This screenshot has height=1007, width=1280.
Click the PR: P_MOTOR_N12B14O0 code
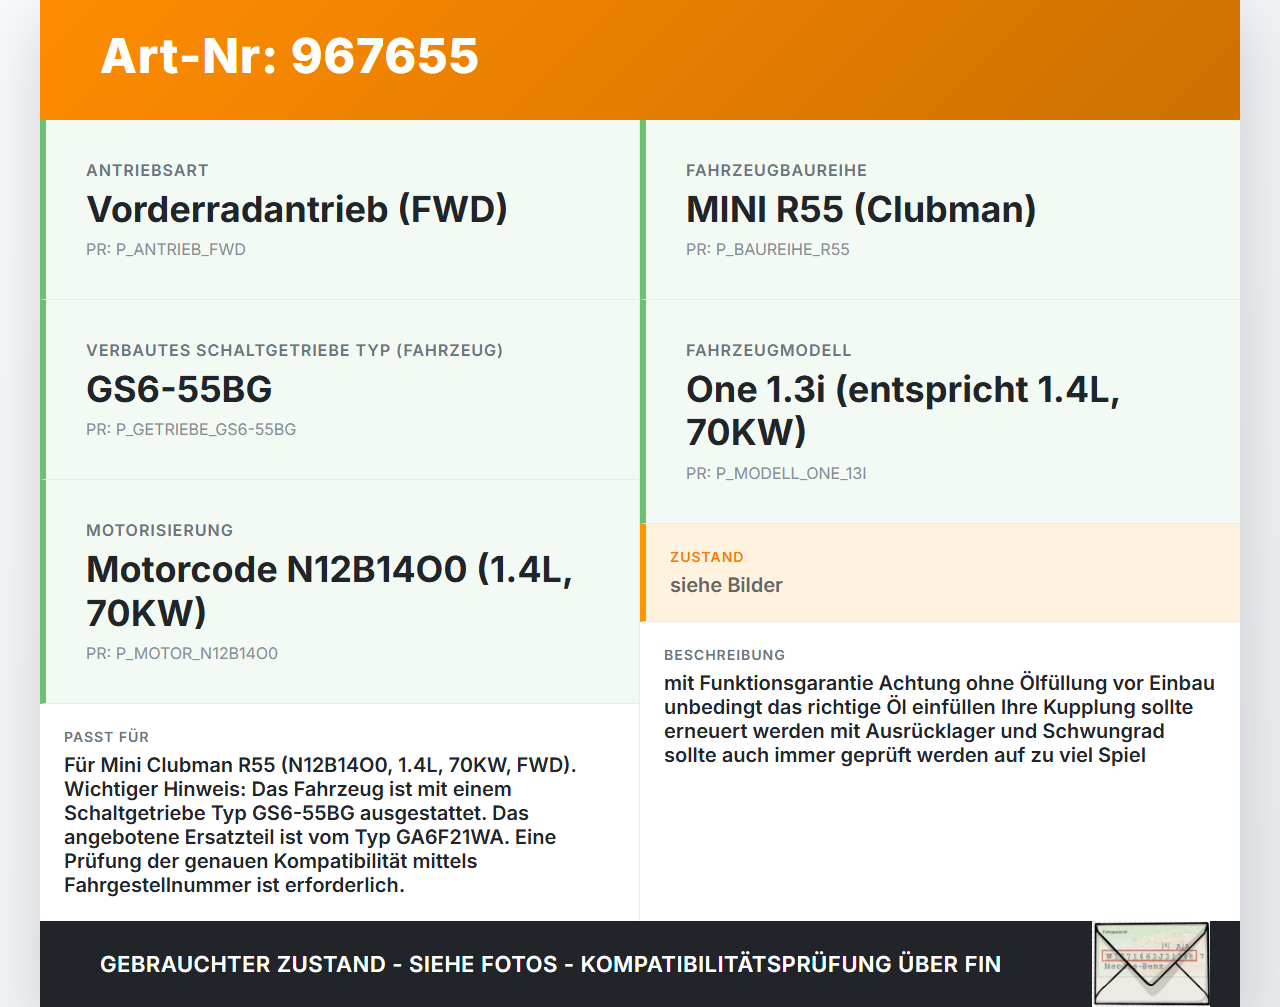coord(182,654)
